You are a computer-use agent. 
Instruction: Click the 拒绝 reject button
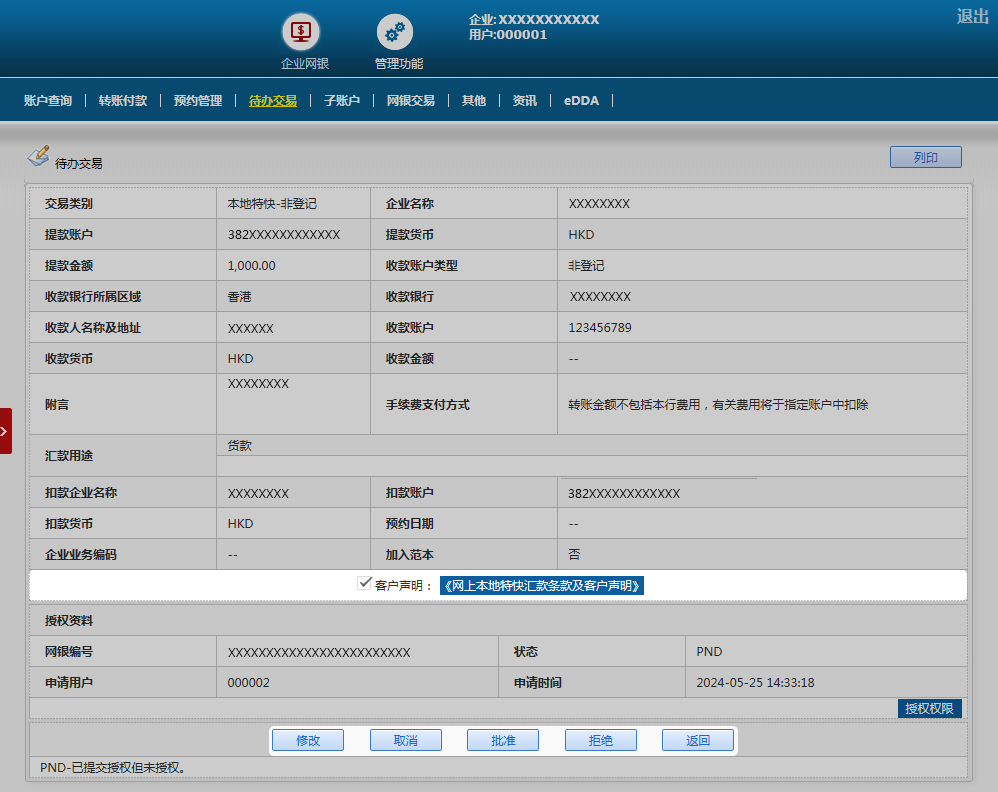(x=600, y=741)
